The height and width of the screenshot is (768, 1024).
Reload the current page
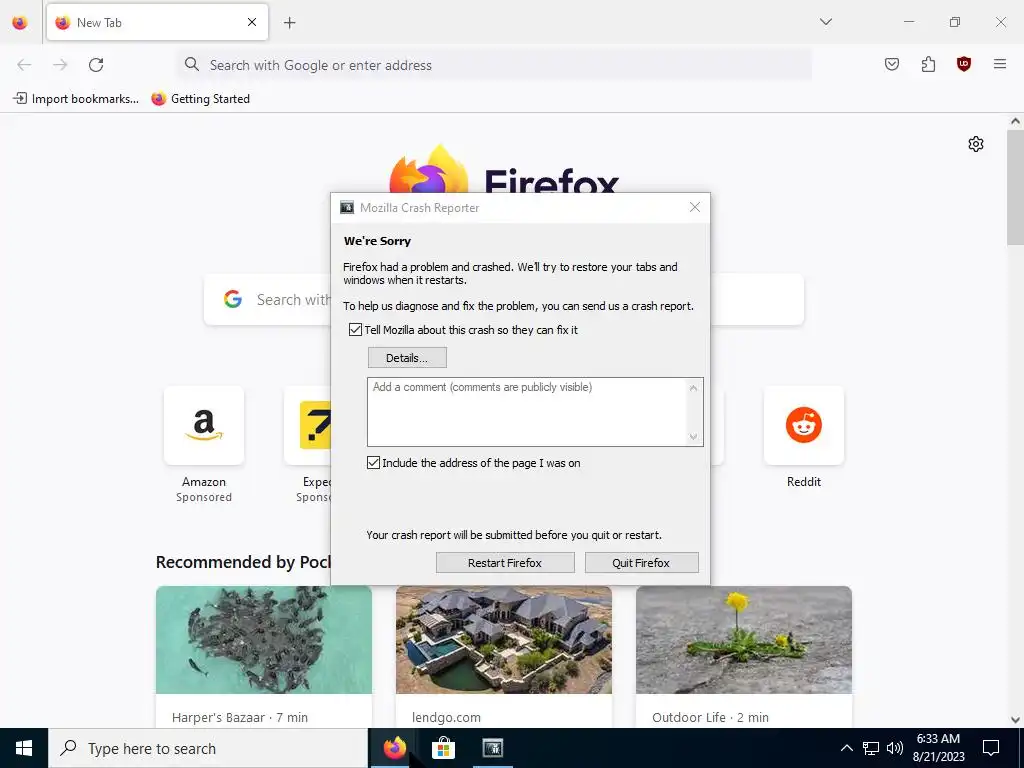click(96, 65)
